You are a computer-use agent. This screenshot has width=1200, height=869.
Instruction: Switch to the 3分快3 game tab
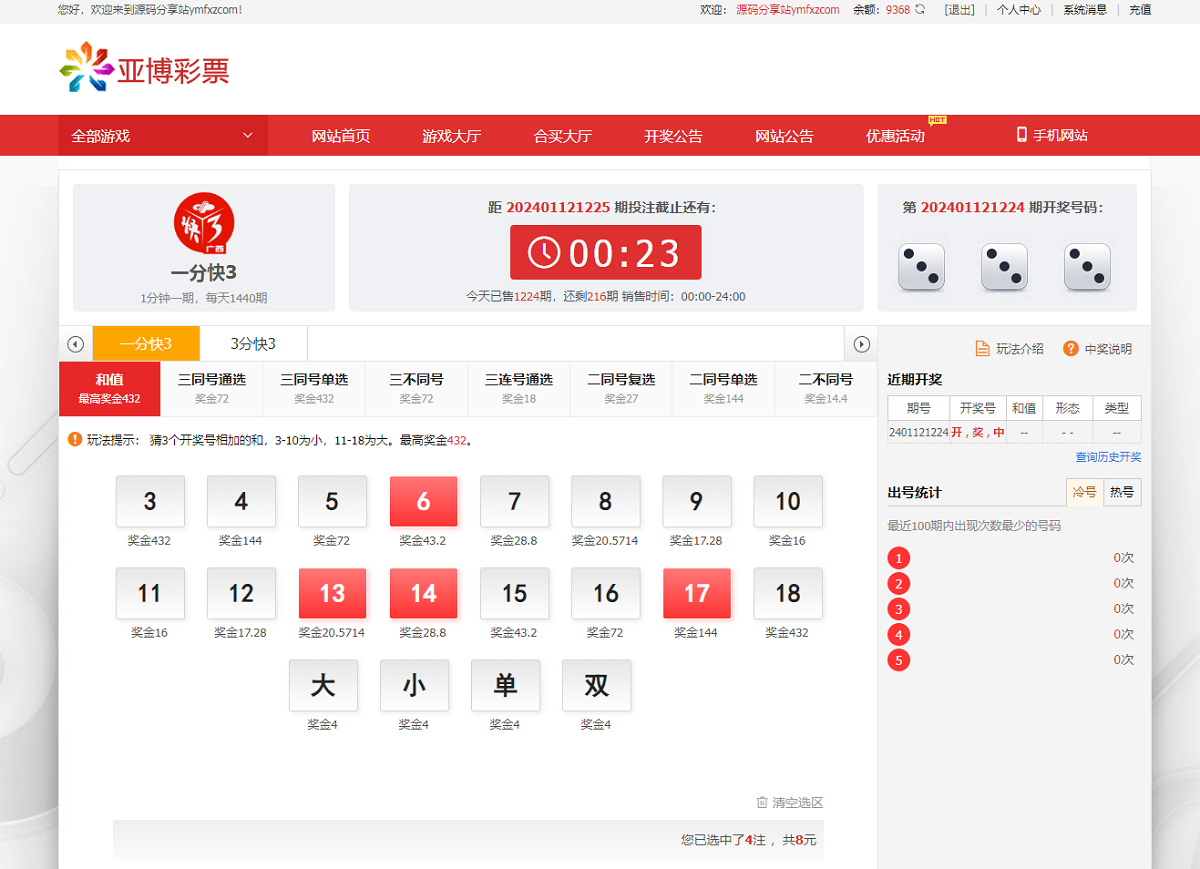tap(253, 344)
